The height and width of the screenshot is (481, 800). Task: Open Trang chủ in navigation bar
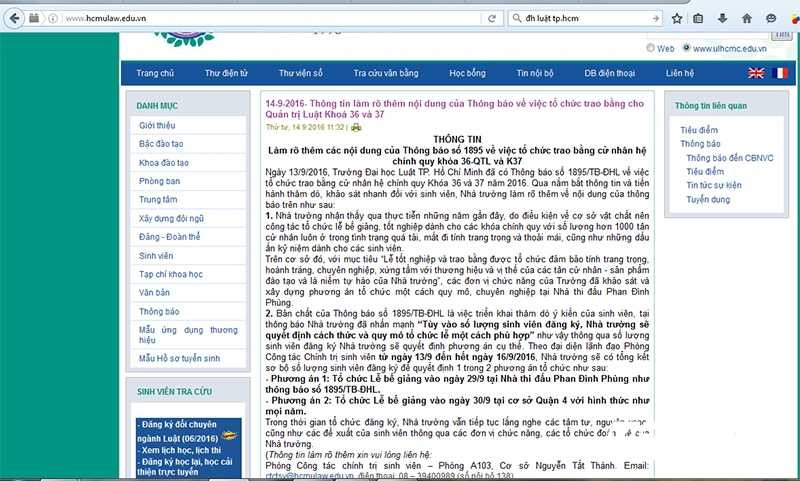[x=155, y=73]
